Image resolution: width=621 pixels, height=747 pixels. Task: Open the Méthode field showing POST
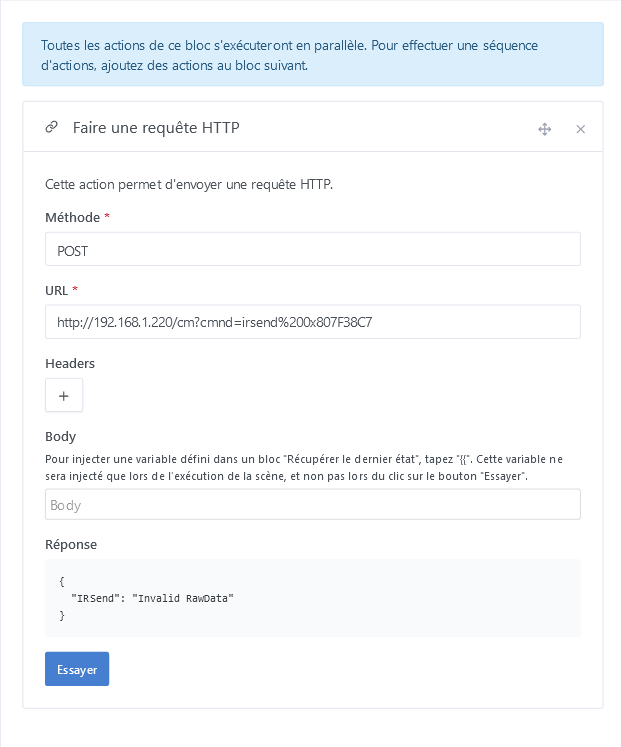tap(312, 250)
